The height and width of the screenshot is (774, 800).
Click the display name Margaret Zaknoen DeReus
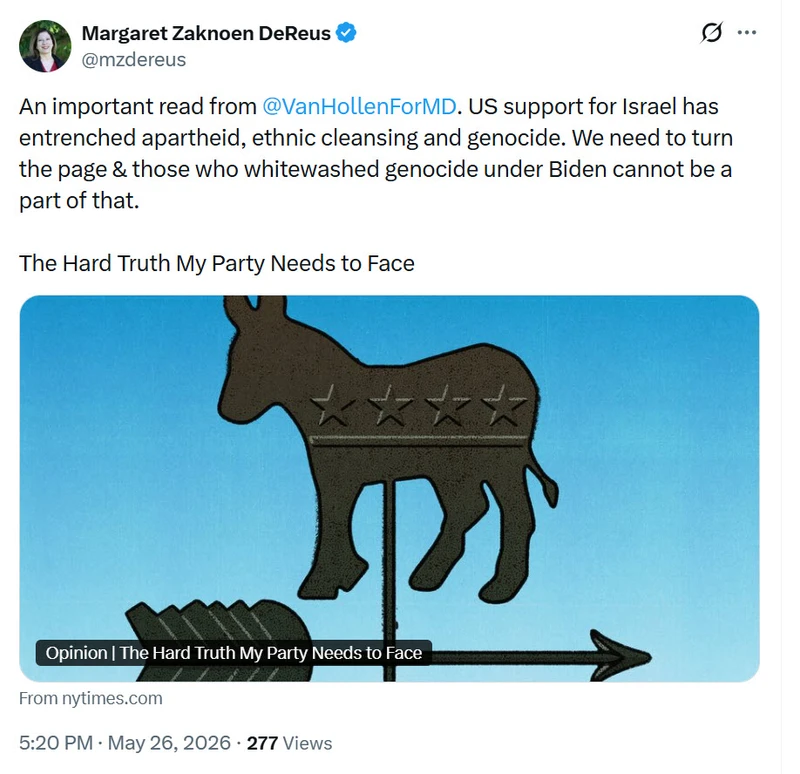coord(206,33)
